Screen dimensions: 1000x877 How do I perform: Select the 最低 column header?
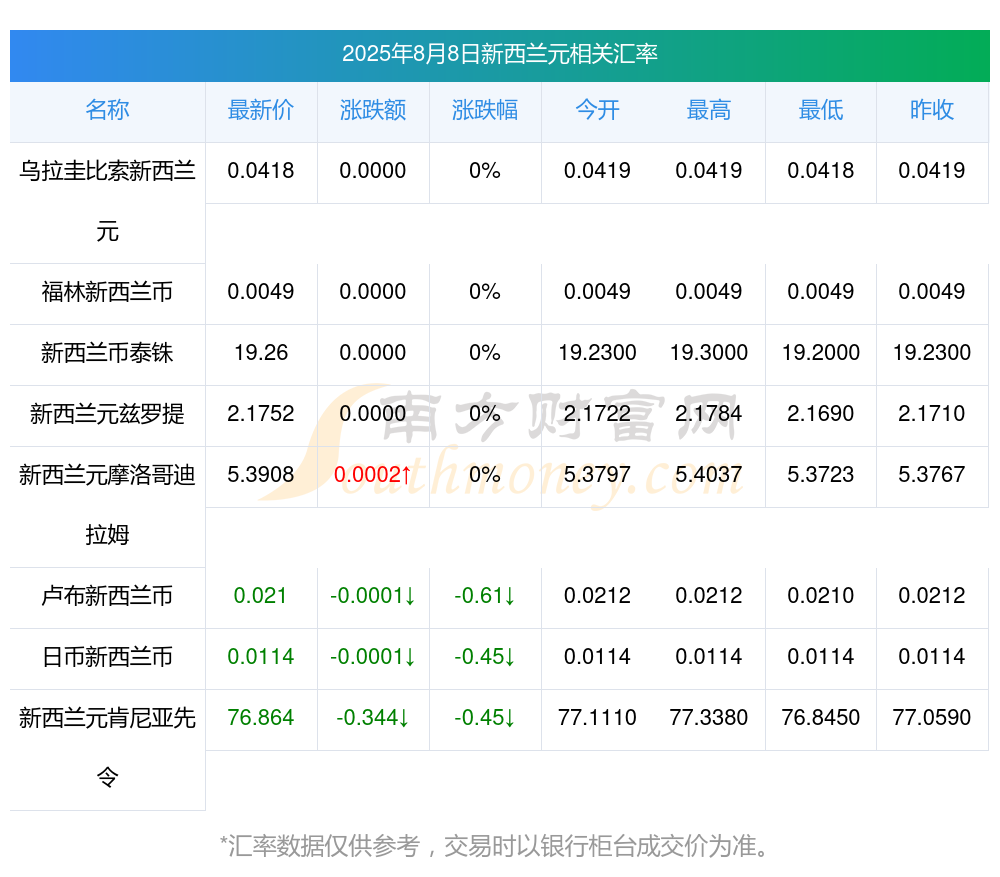click(821, 110)
